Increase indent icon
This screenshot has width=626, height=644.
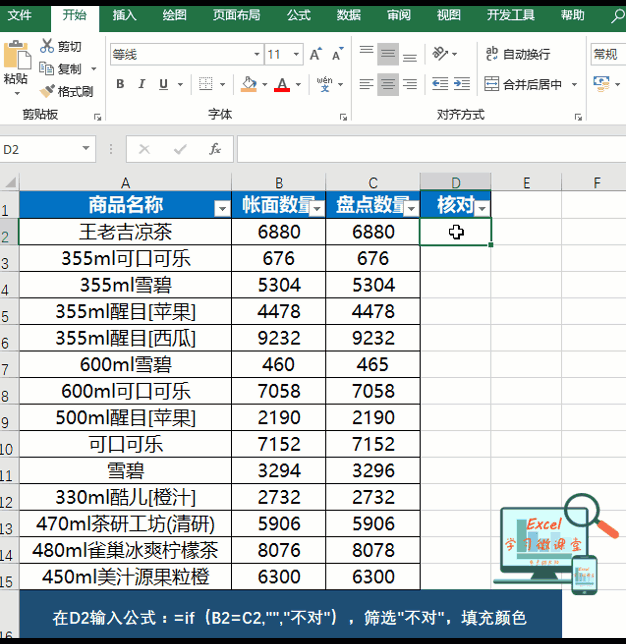pyautogui.click(x=462, y=84)
